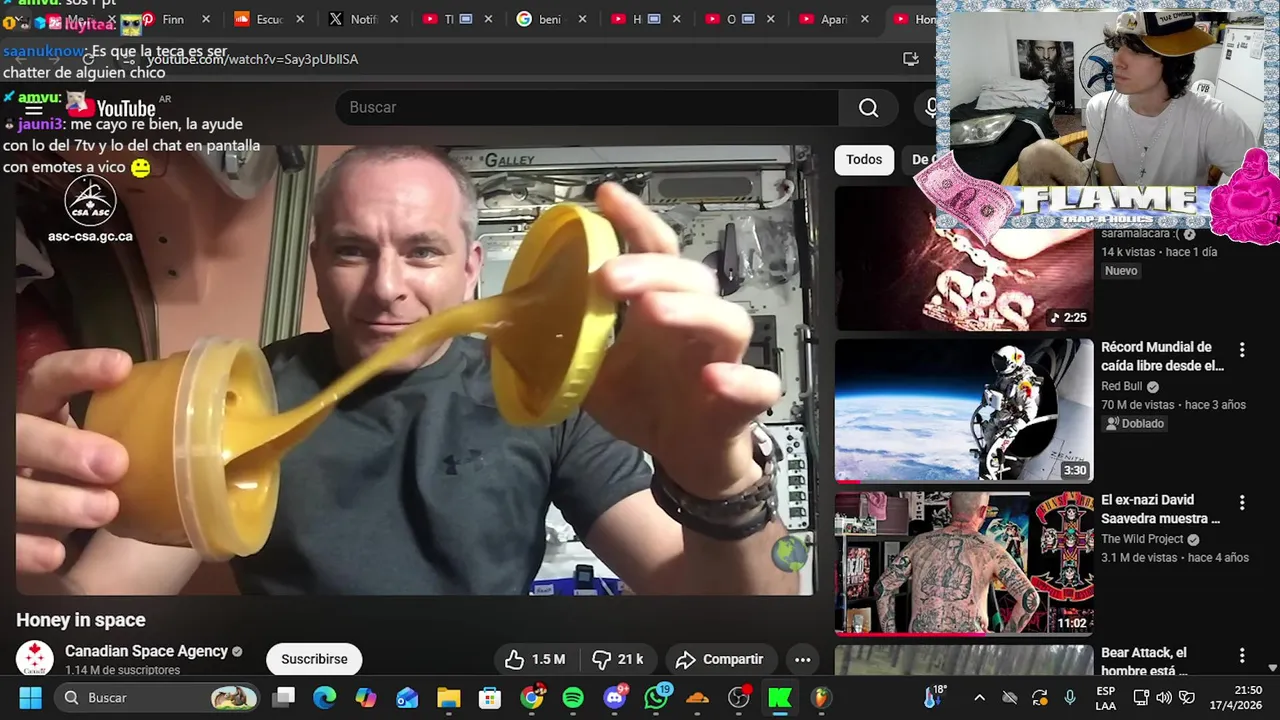The height and width of the screenshot is (720, 1280).
Task: Click the 'Red Bull' channel name
Action: (1123, 386)
